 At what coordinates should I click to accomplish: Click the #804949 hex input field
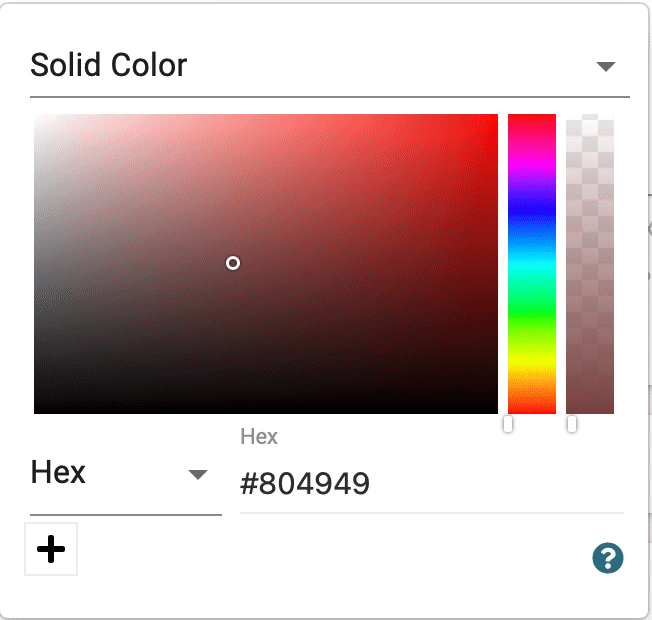tap(432, 484)
